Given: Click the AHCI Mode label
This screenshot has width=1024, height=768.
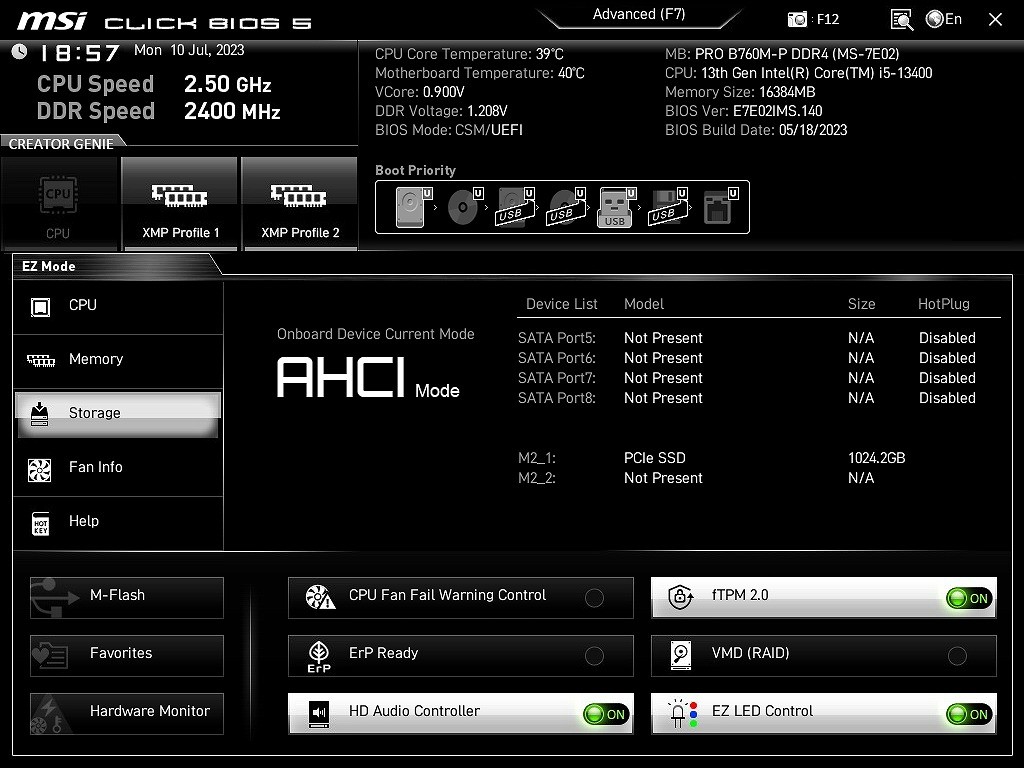Looking at the screenshot, I should (x=368, y=378).
